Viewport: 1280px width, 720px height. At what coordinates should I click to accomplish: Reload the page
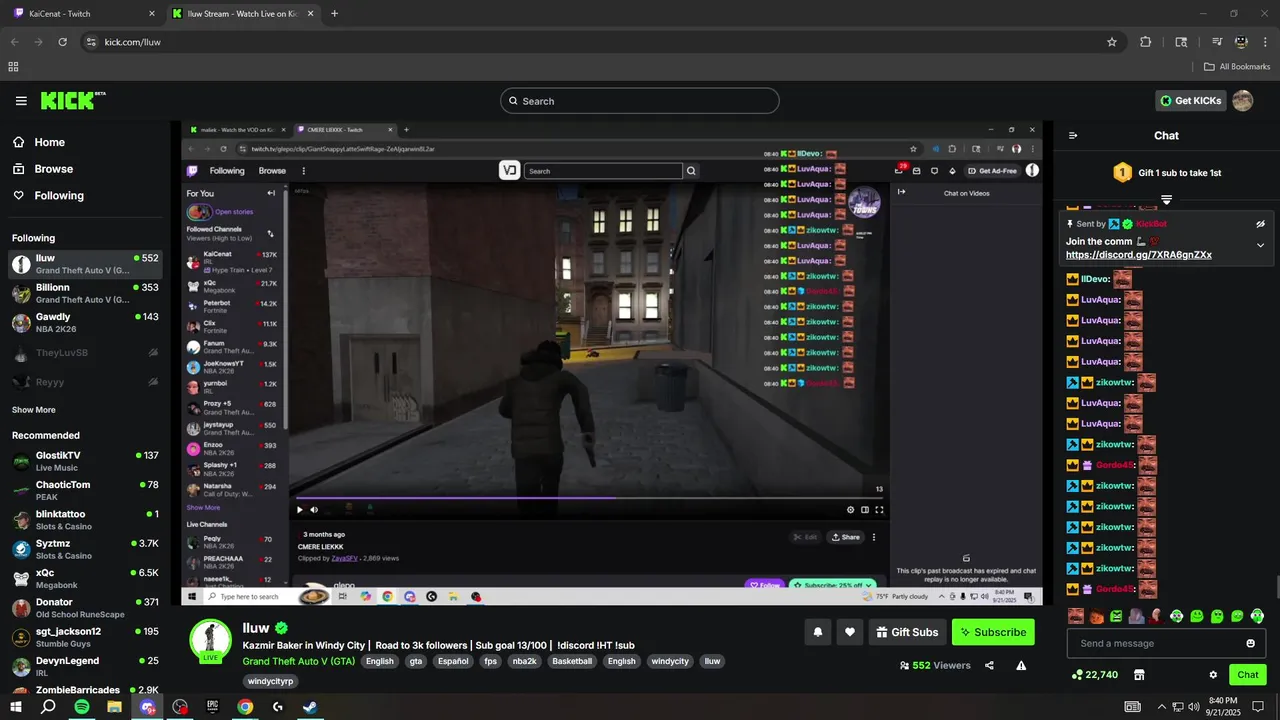tap(62, 42)
